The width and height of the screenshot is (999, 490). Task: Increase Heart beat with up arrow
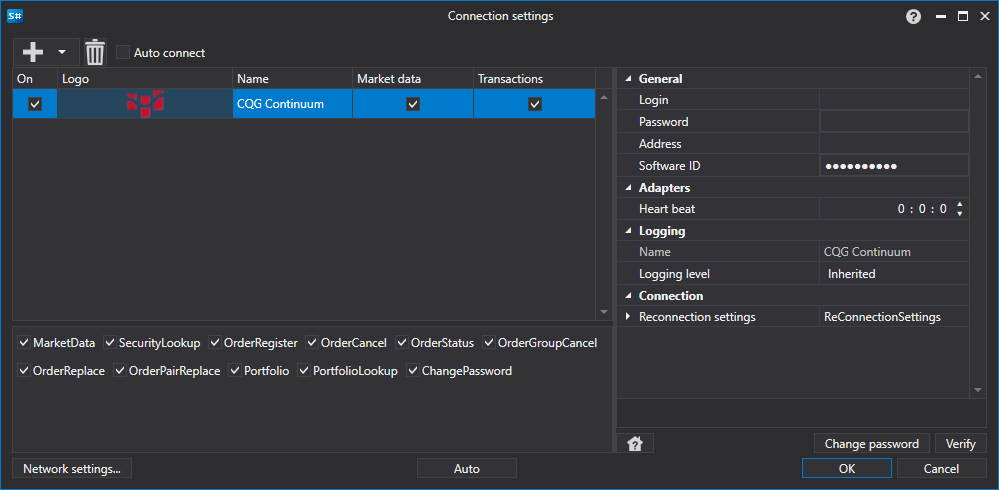[x=959, y=205]
